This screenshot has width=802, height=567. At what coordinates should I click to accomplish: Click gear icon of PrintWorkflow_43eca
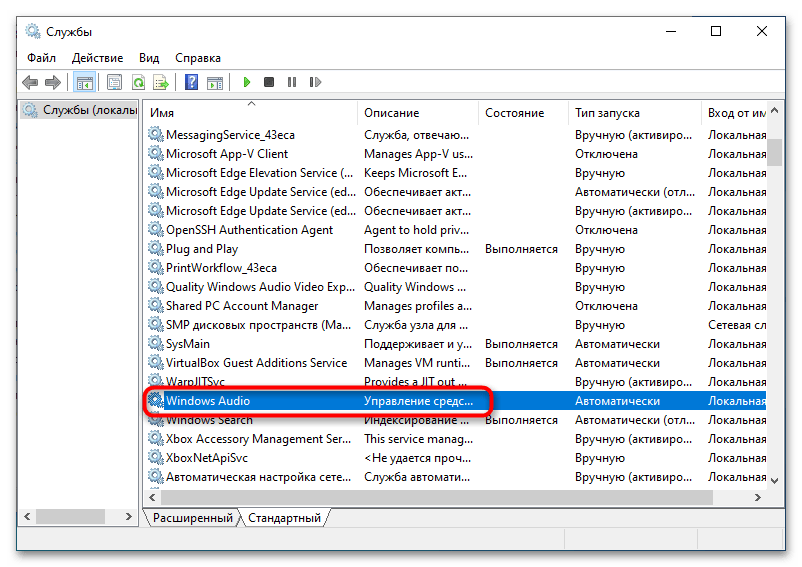coord(155,267)
